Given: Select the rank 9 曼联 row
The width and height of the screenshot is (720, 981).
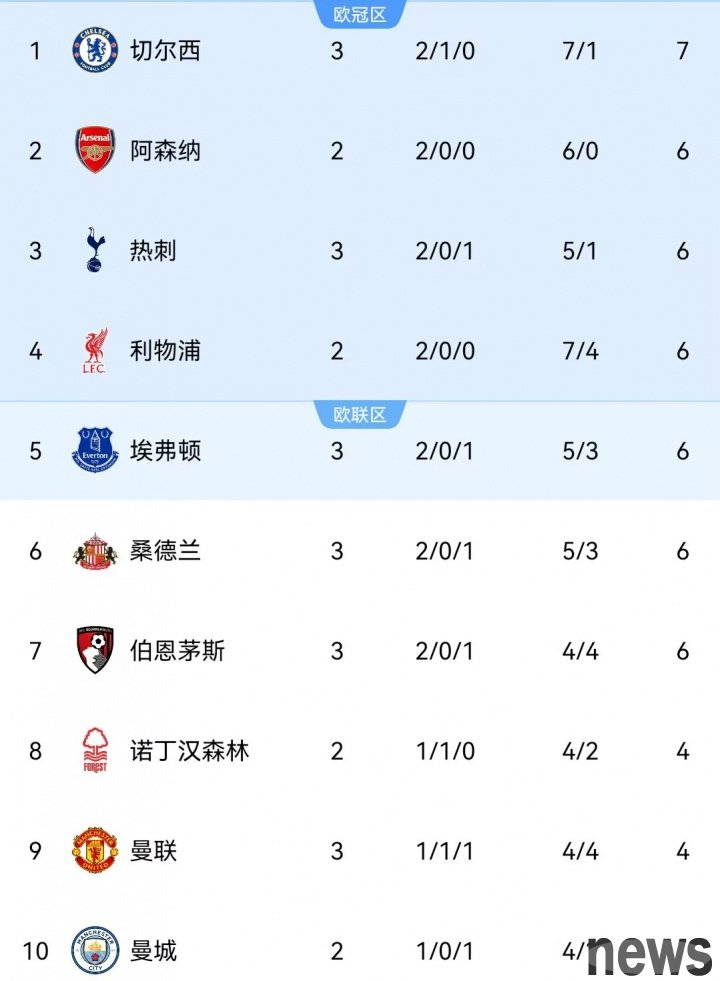Looking at the screenshot, I should (x=360, y=851).
